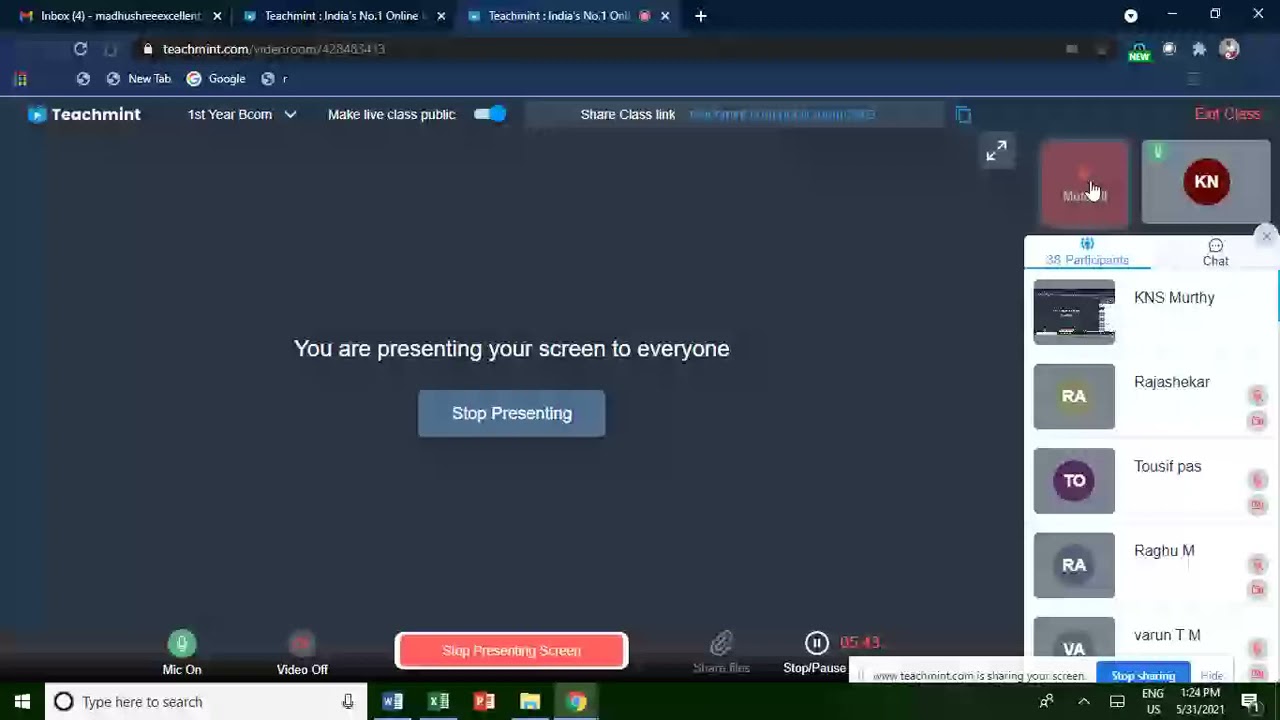
Task: Open File Explorer from the taskbar
Action: [530, 702]
